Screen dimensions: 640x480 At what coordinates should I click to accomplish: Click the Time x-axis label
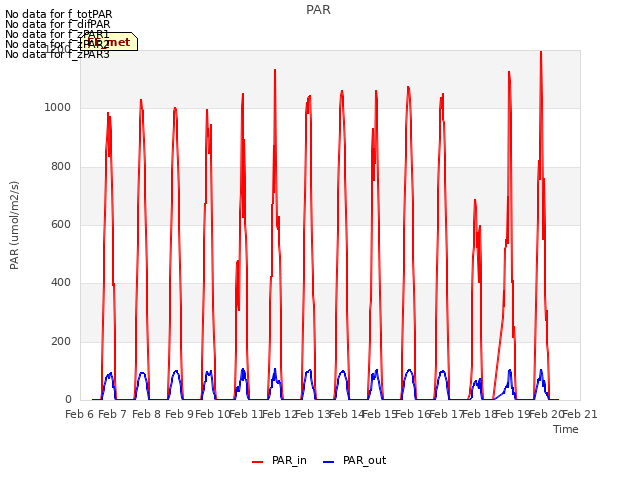(566, 429)
